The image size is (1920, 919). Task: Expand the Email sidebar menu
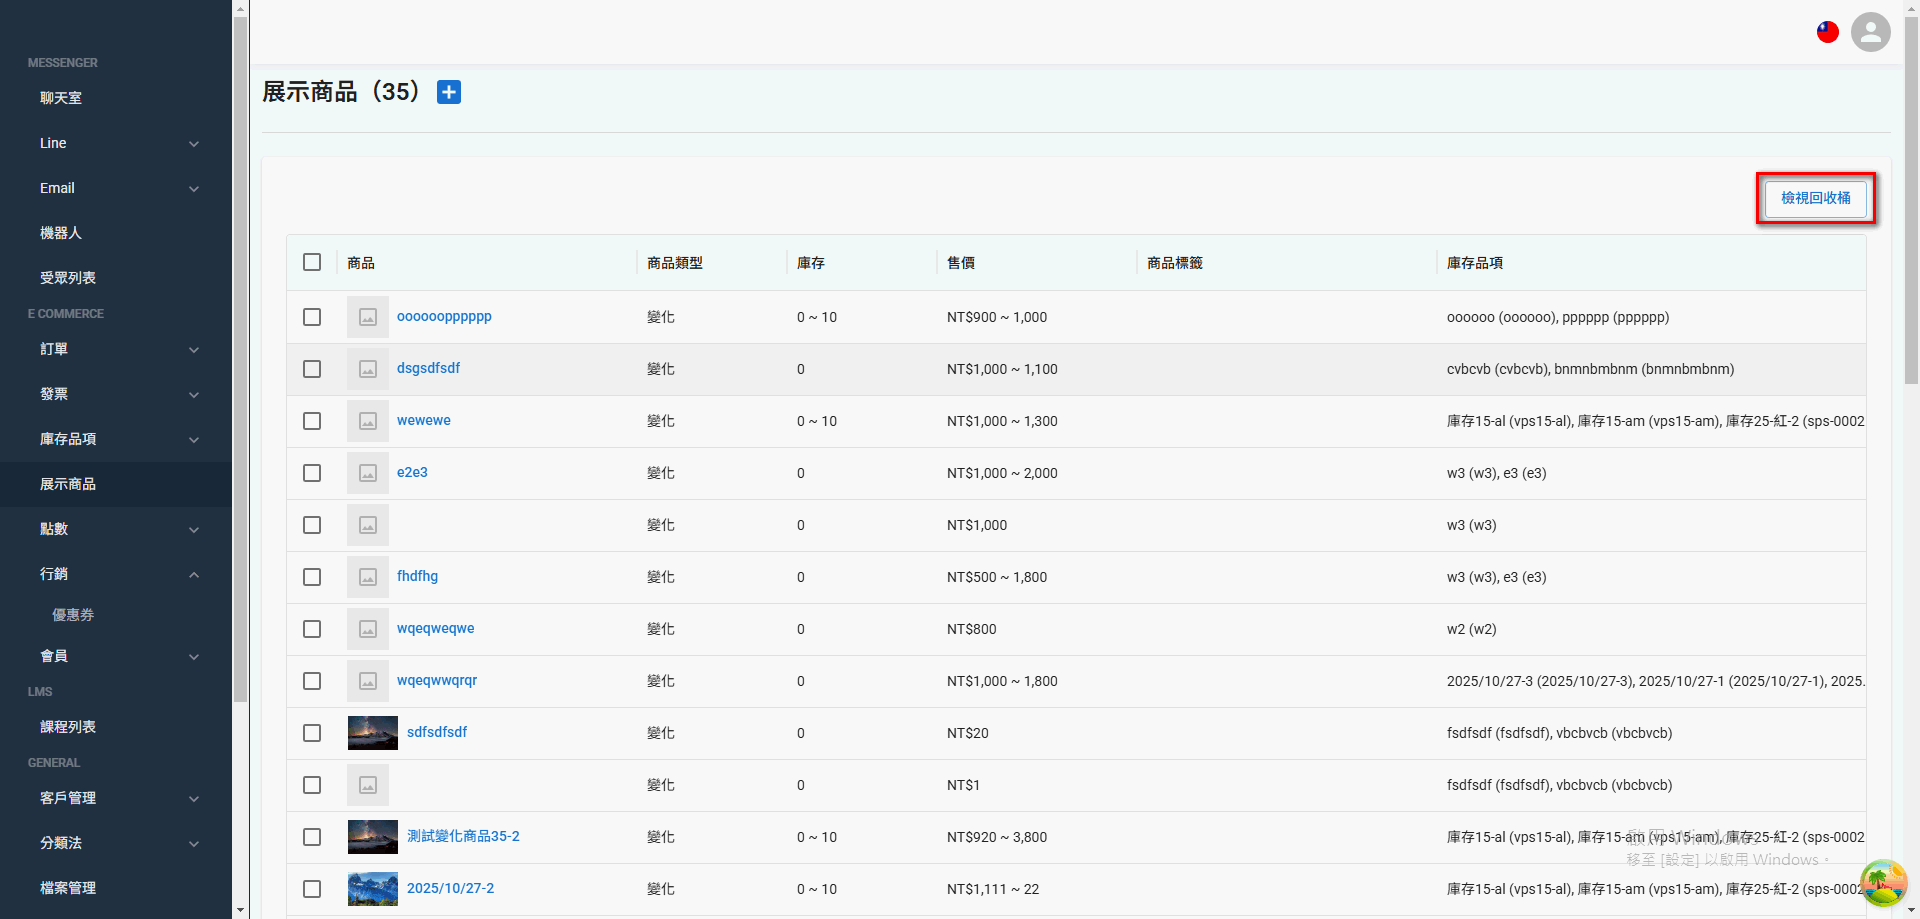click(116, 188)
